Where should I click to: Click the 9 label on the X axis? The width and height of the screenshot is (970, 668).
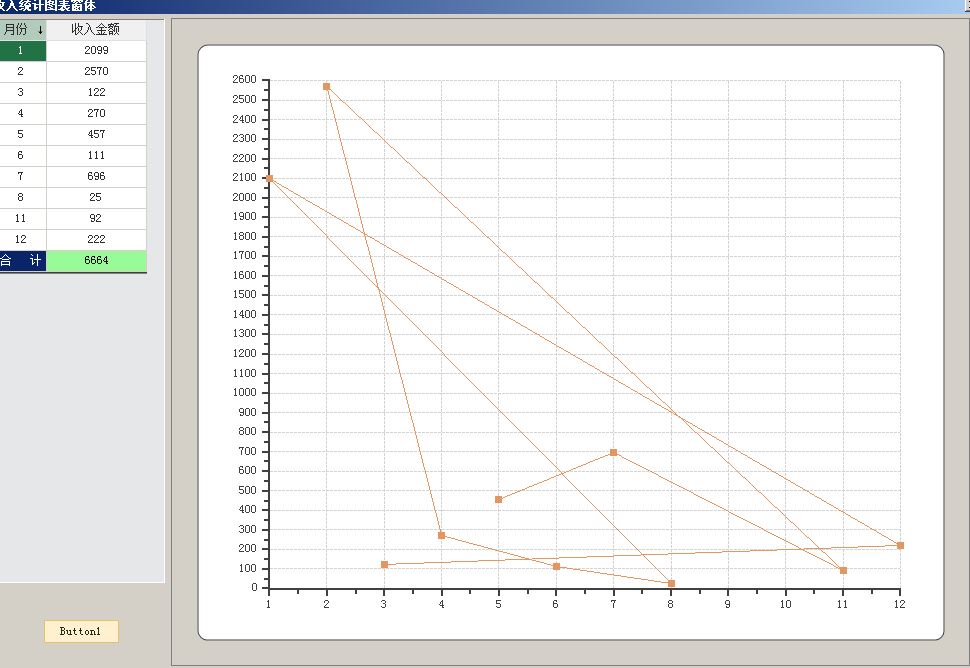point(728,604)
